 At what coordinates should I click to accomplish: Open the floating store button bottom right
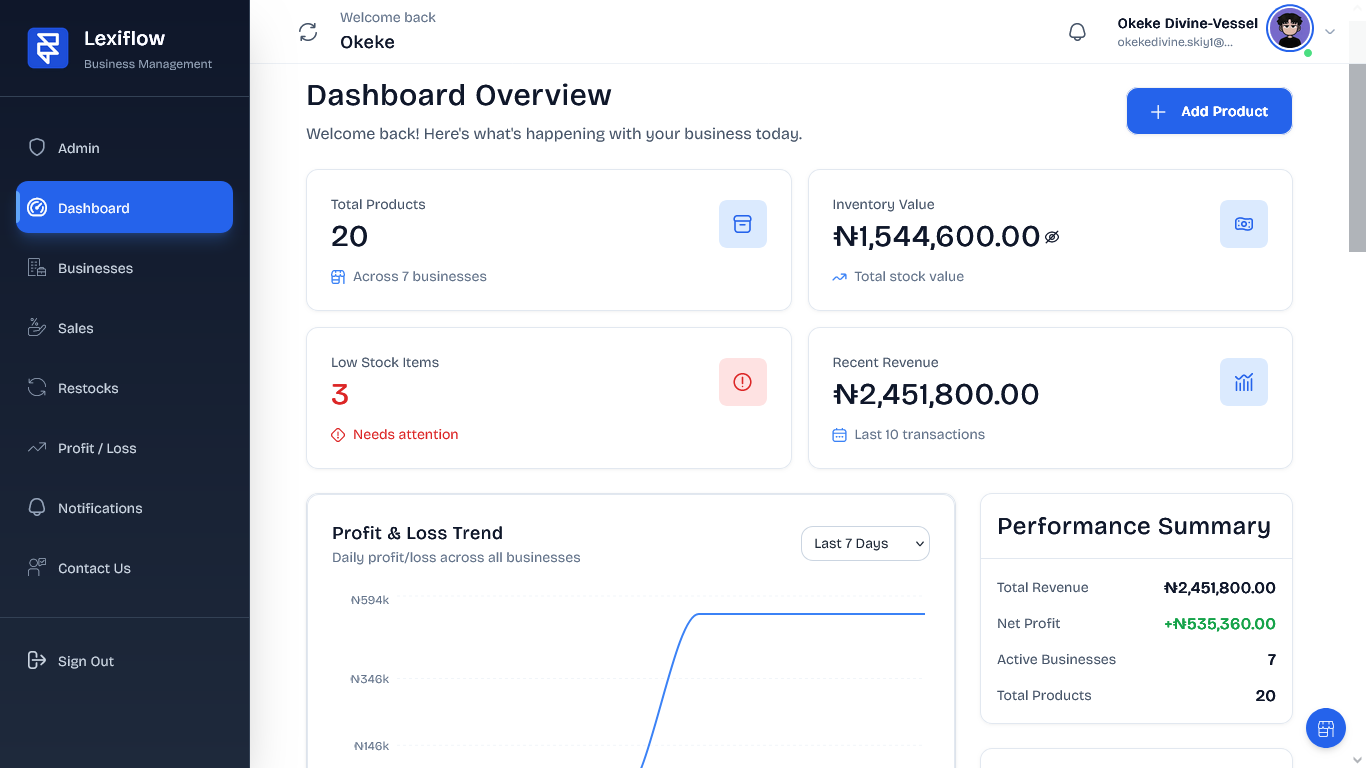pos(1326,728)
